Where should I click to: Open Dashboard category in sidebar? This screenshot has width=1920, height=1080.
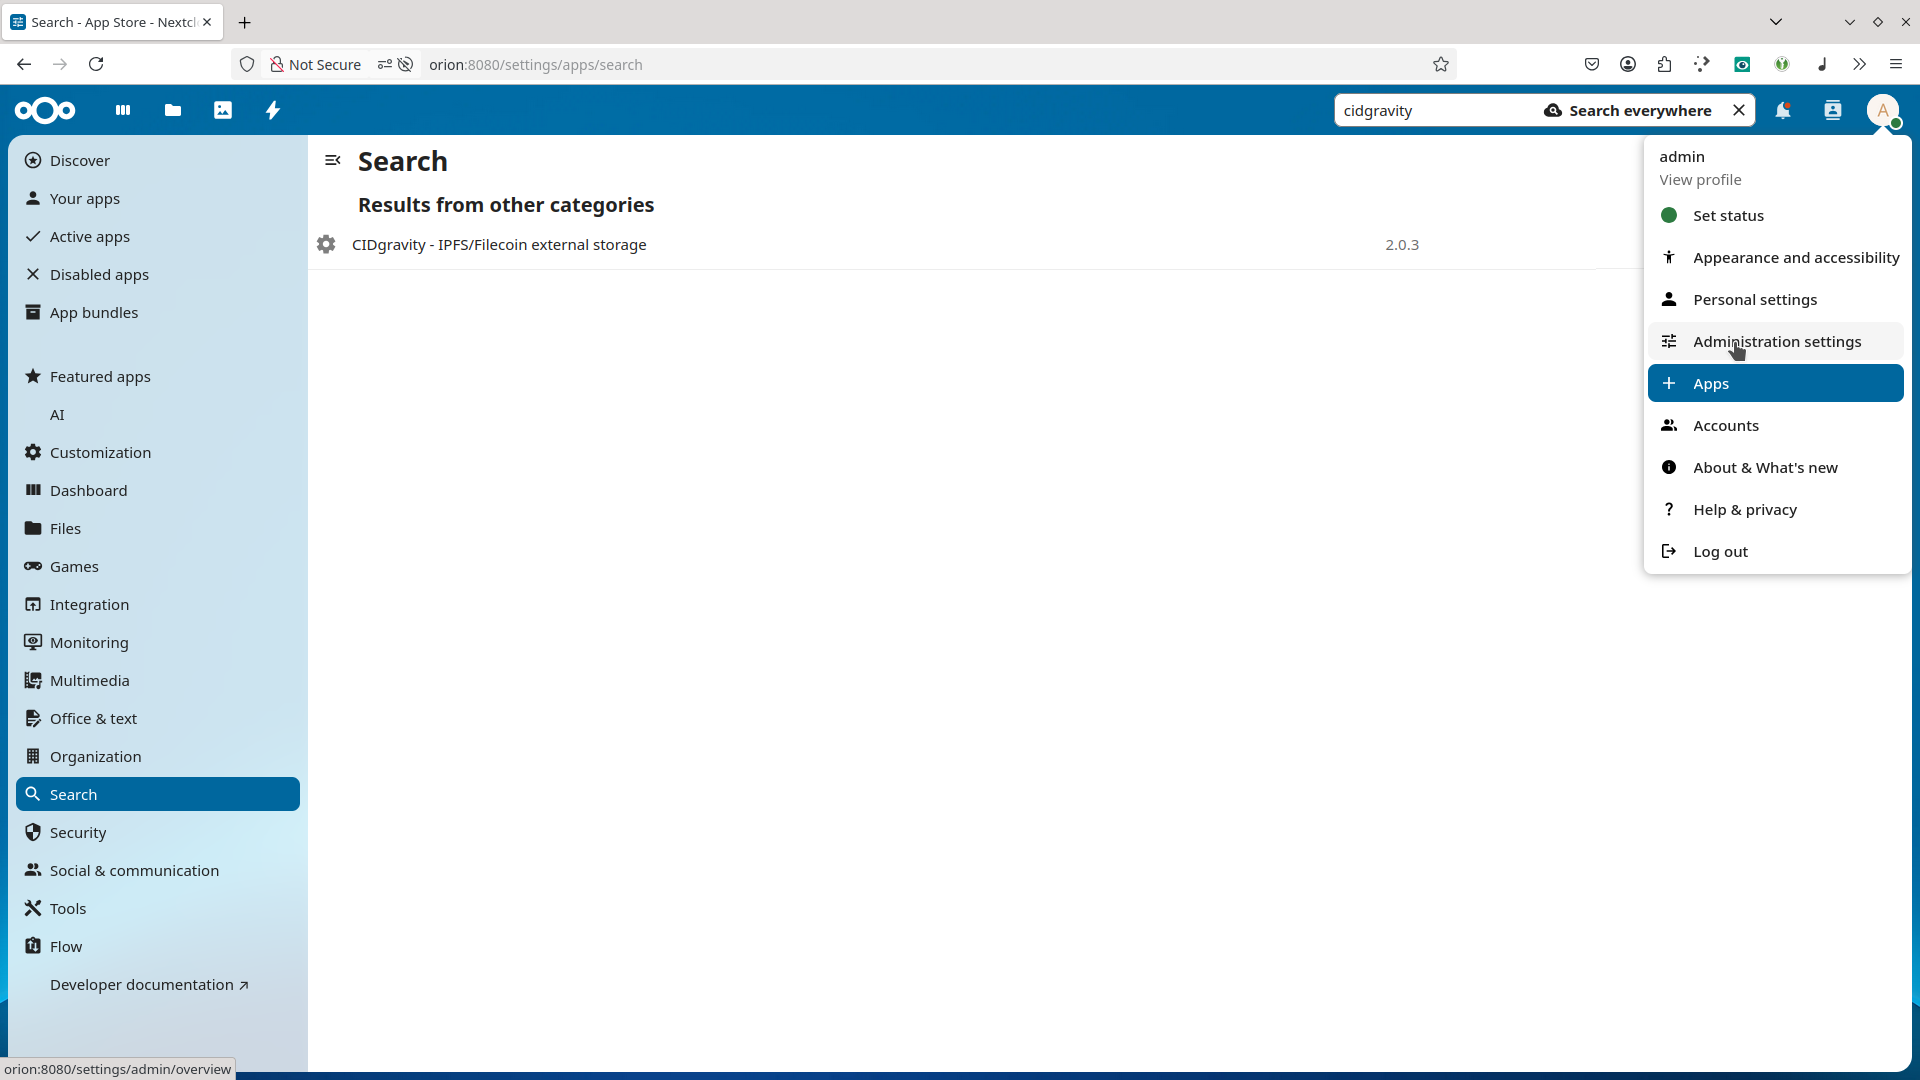(x=158, y=490)
